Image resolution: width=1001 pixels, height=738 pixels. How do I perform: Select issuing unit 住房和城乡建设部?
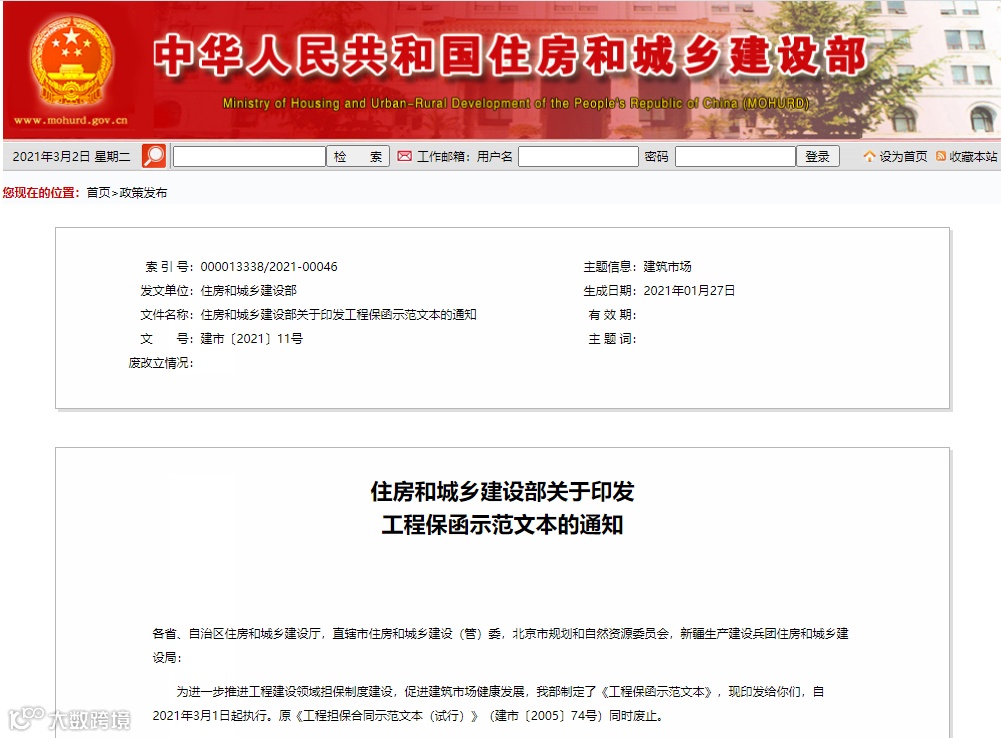(x=248, y=290)
